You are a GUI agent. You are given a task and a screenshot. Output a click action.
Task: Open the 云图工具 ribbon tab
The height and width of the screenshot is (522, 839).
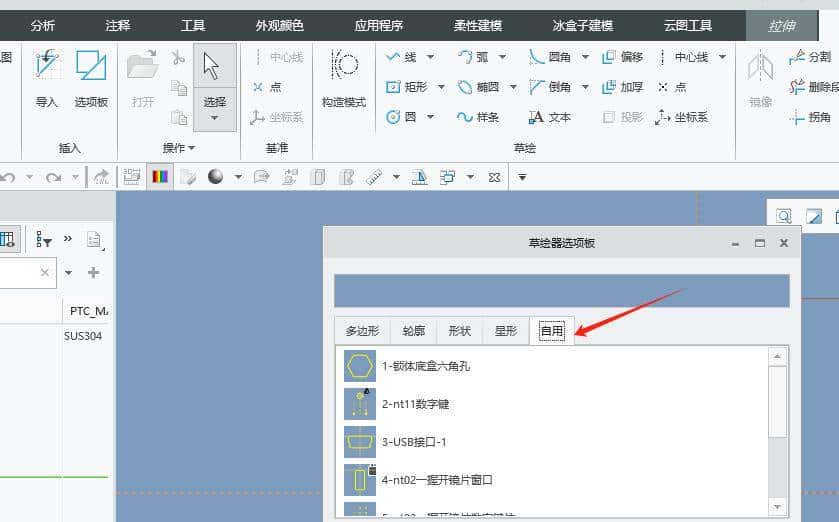point(688,25)
